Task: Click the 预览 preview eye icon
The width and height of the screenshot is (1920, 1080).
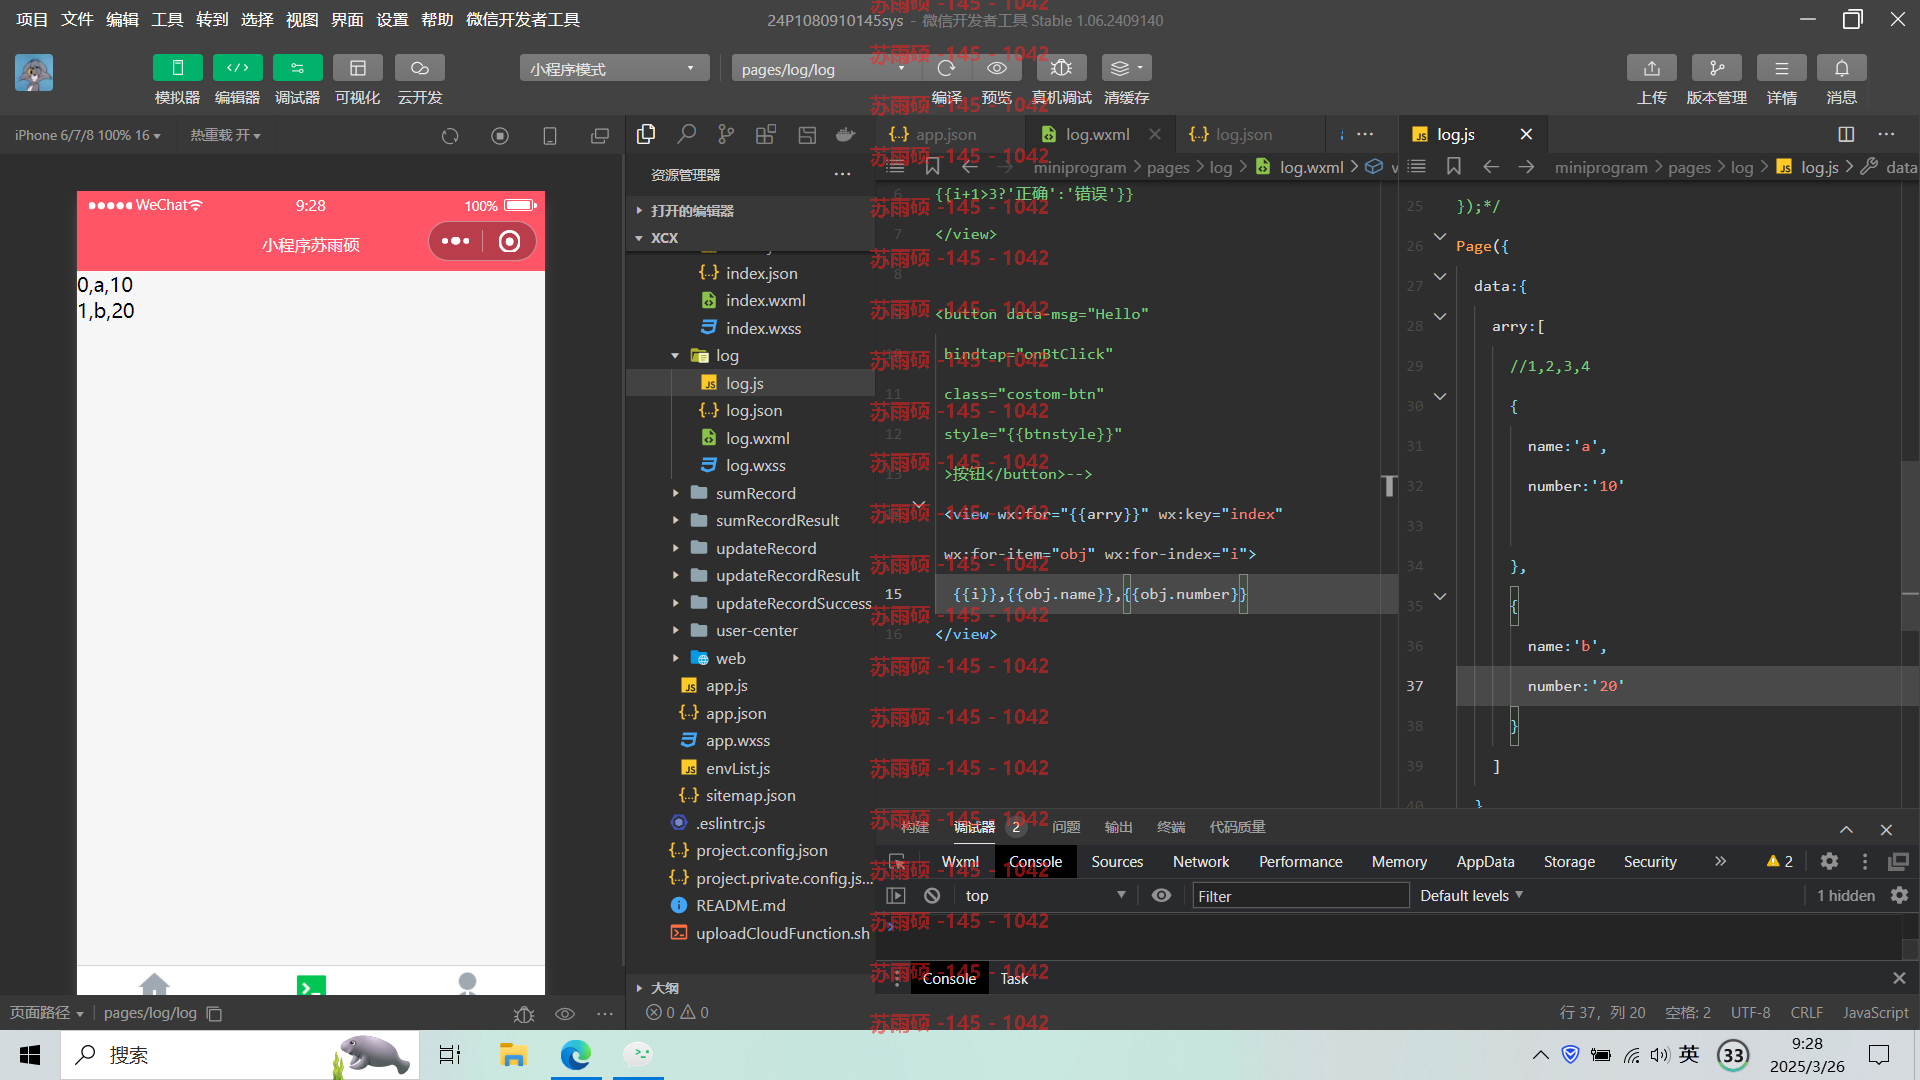Action: coord(996,68)
